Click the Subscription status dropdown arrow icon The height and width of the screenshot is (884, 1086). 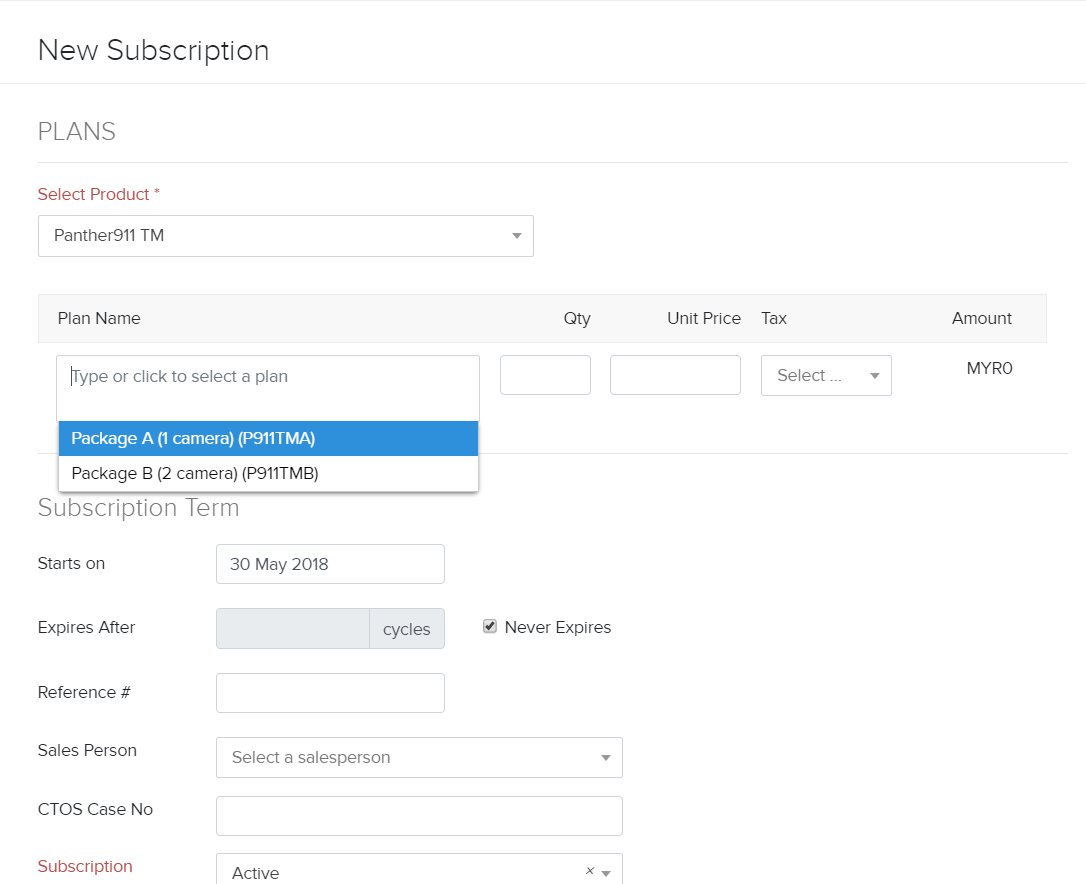[606, 873]
